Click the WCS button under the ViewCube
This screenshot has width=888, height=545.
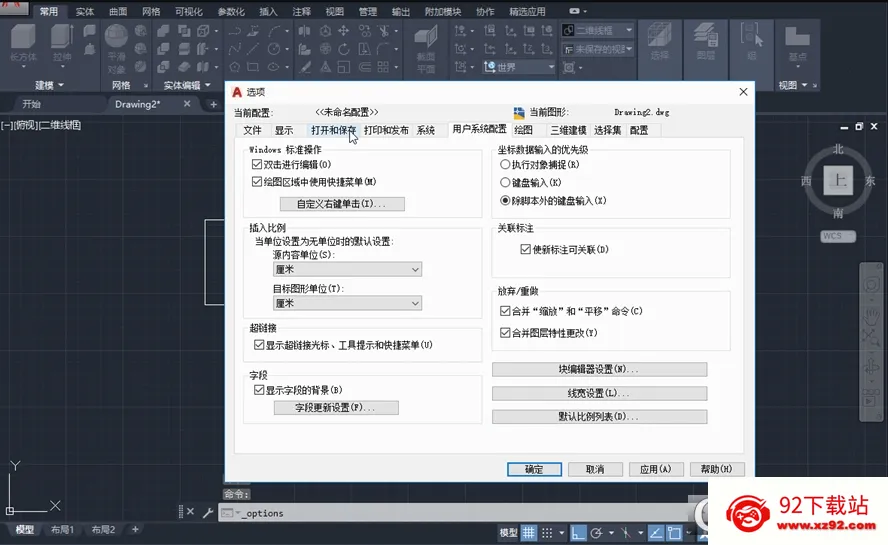click(x=838, y=236)
